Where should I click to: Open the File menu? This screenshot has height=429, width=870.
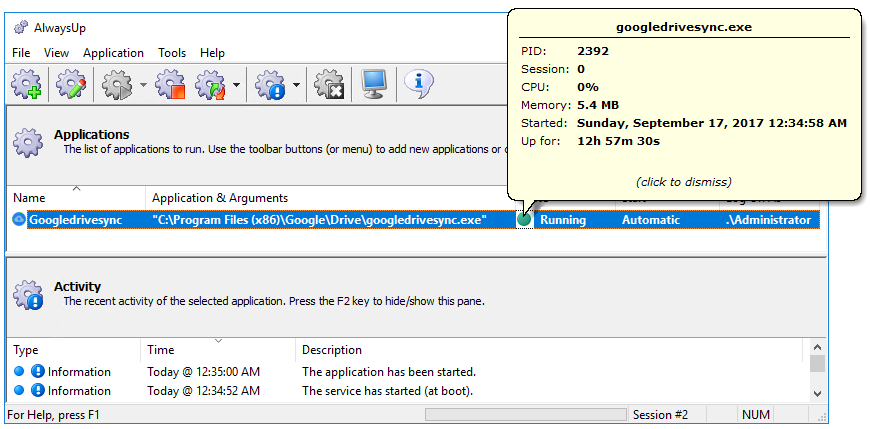21,53
